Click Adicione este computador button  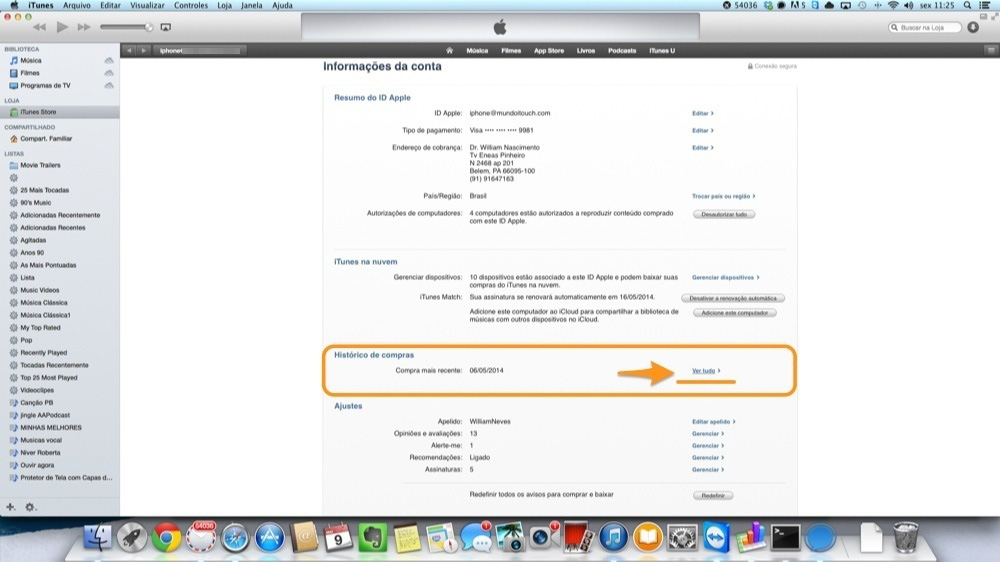coord(735,313)
